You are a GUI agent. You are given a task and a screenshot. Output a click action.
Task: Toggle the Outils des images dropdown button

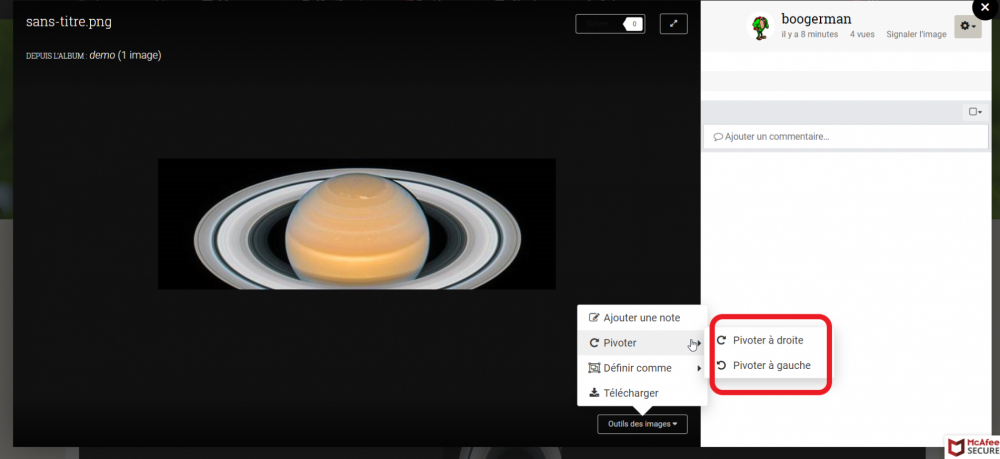642,424
